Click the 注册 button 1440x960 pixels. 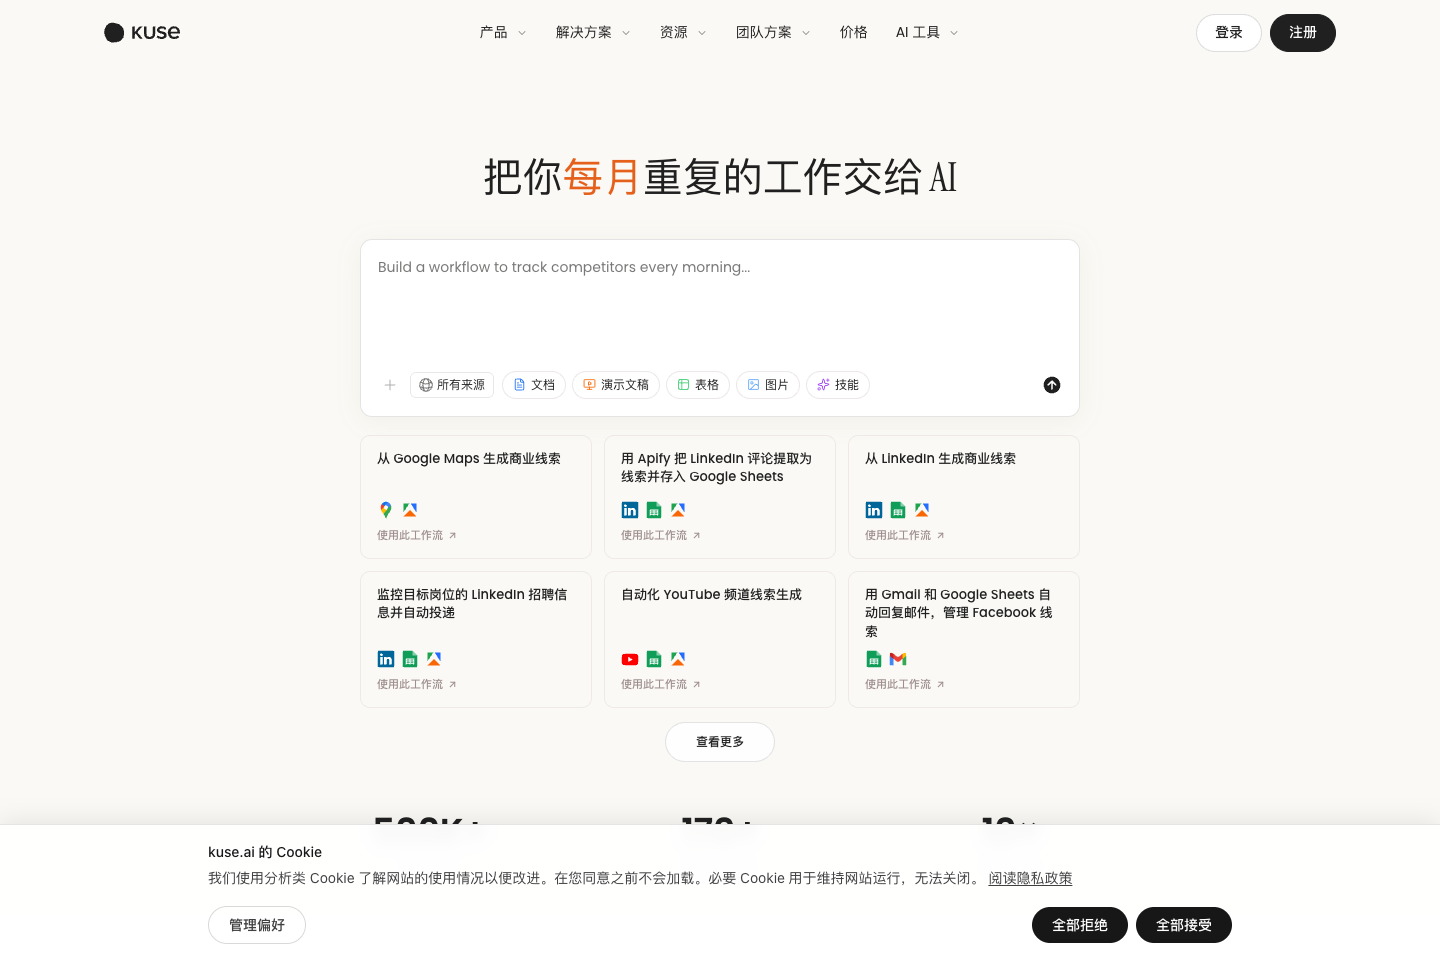pyautogui.click(x=1303, y=33)
